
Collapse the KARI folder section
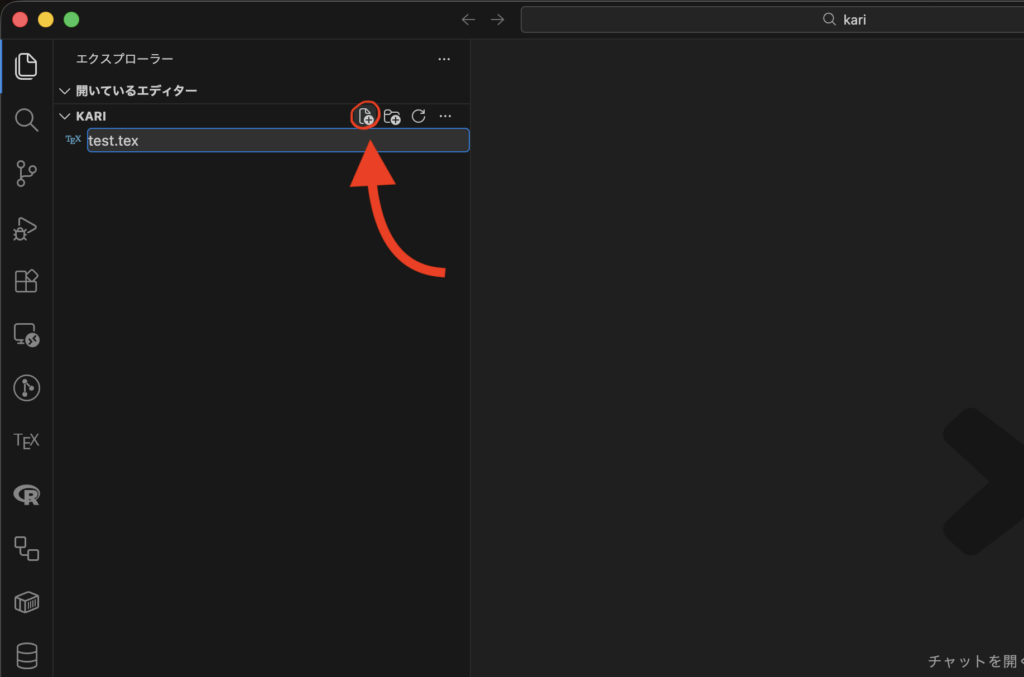tap(65, 116)
